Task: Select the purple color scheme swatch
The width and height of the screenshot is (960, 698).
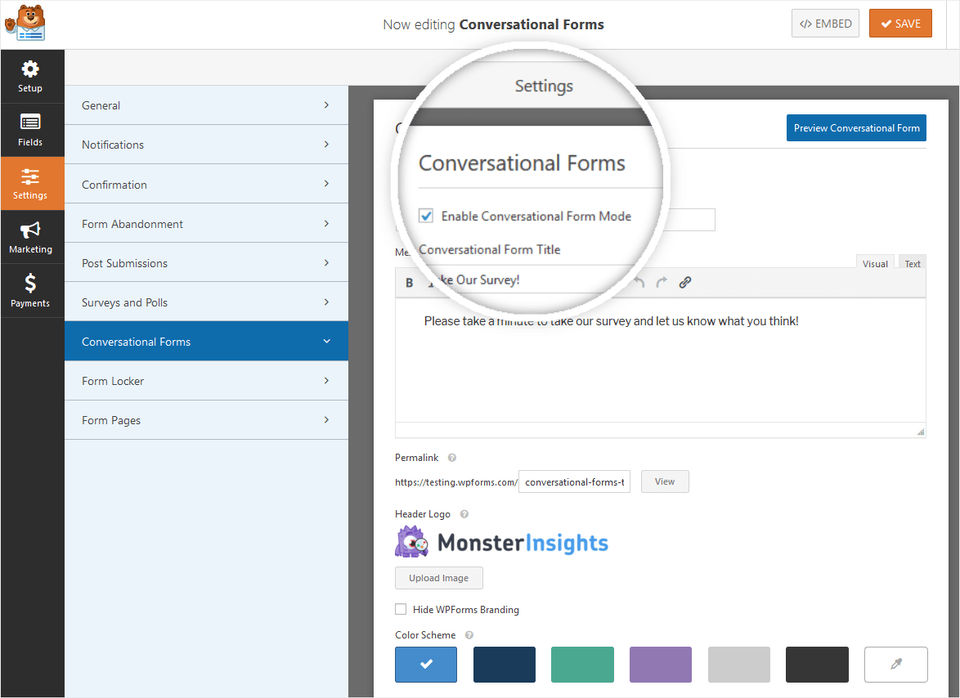Action: [x=660, y=664]
